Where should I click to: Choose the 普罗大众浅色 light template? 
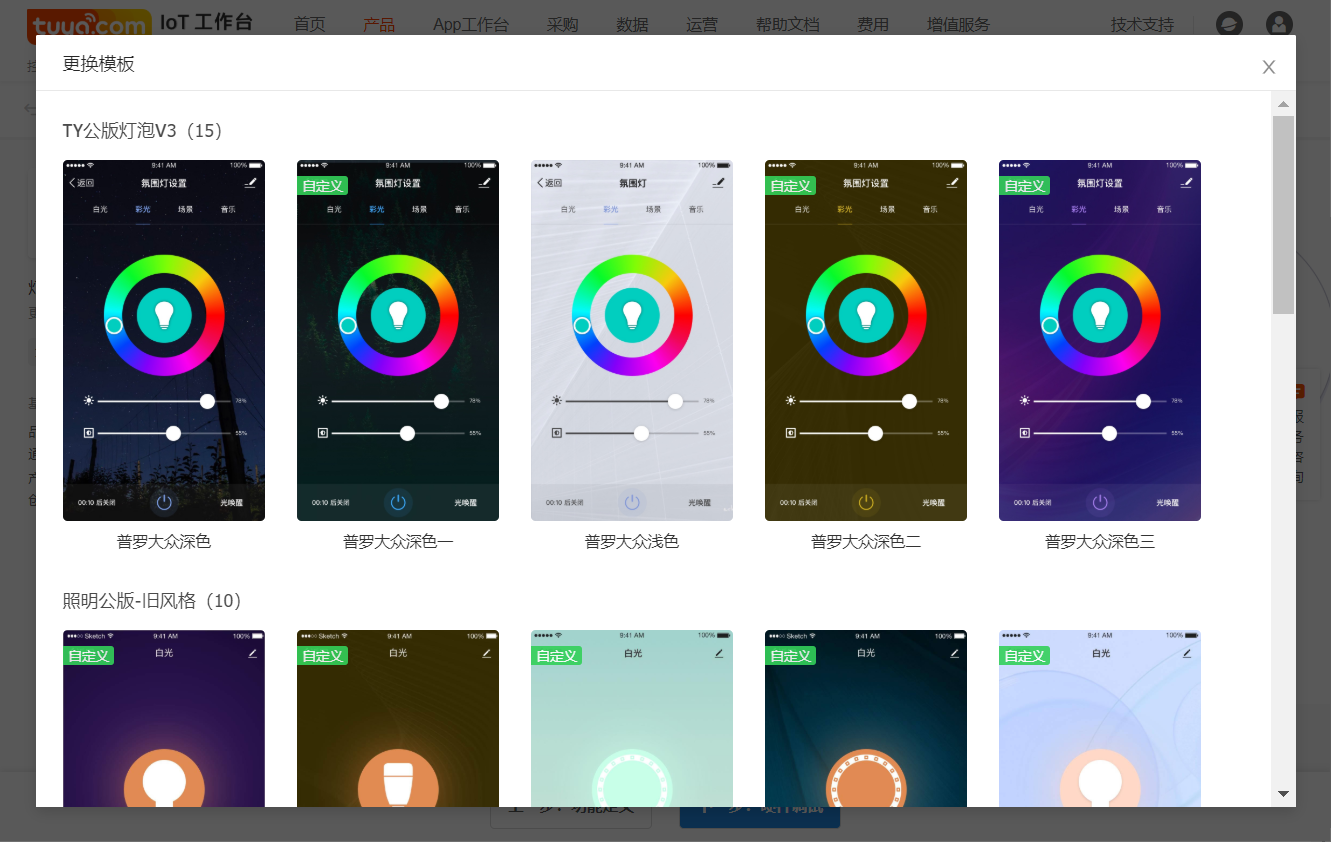tap(632, 340)
